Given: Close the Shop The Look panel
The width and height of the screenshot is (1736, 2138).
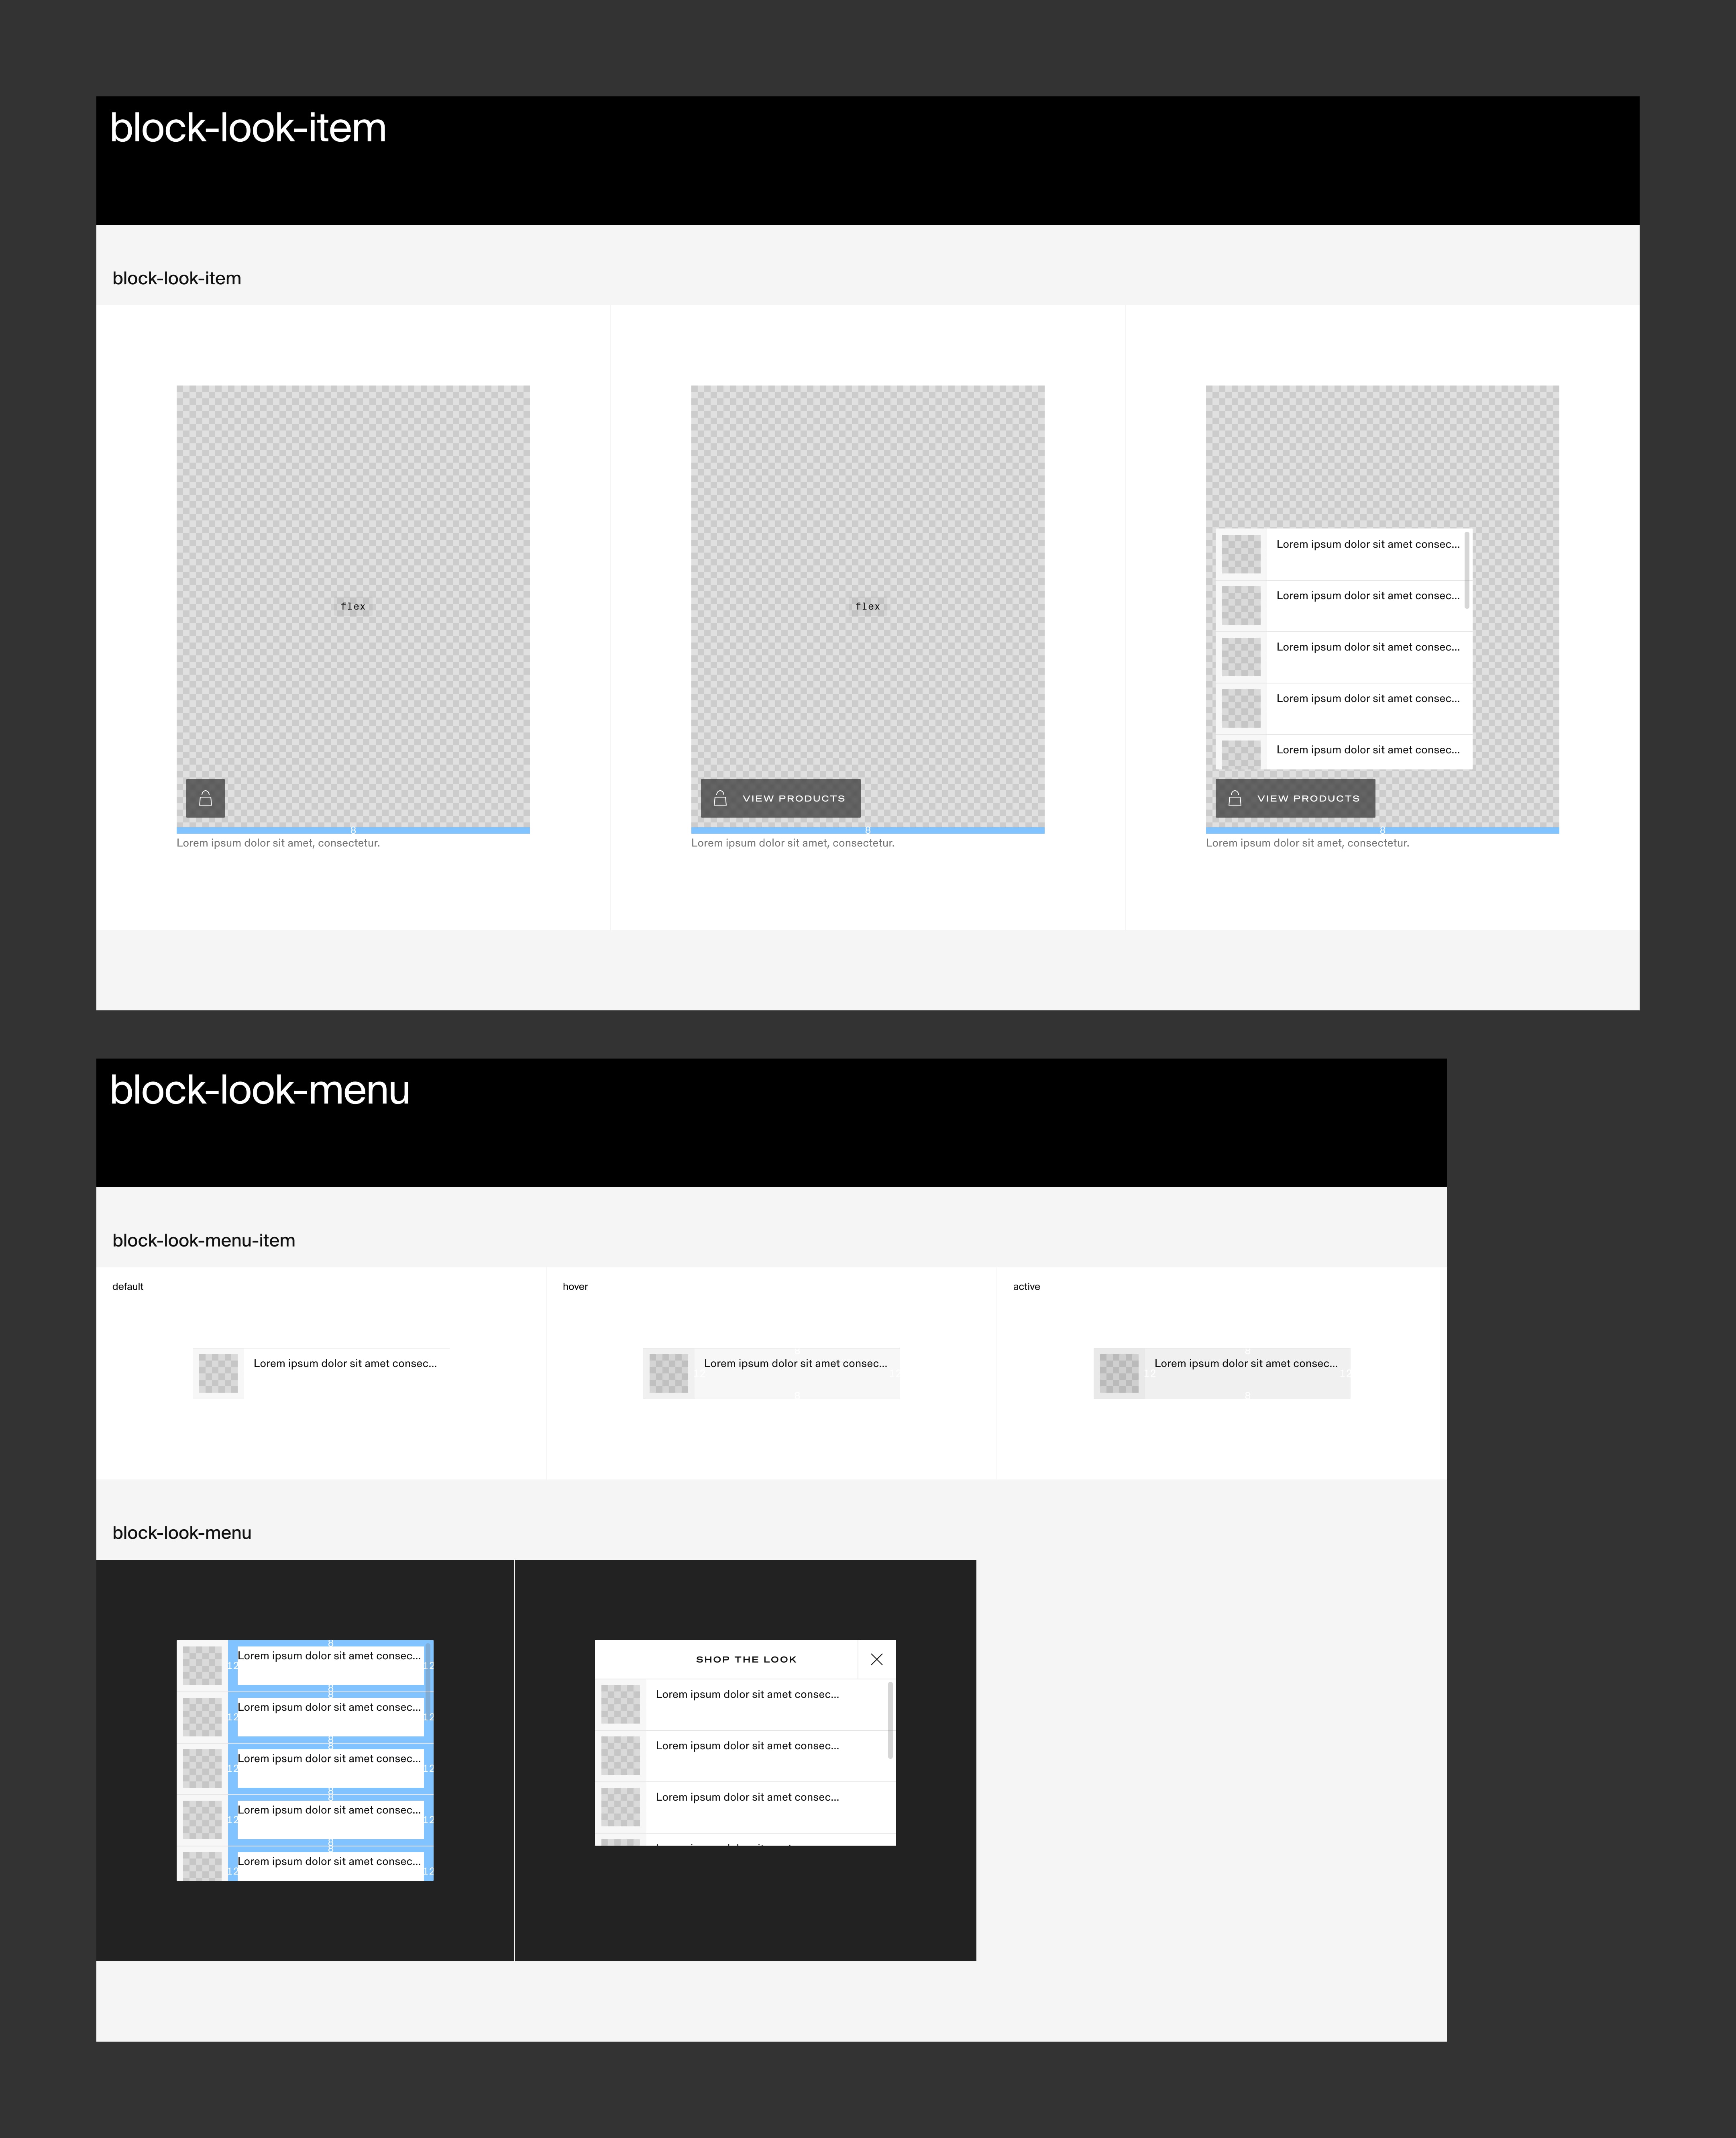Looking at the screenshot, I should tap(876, 1659).
